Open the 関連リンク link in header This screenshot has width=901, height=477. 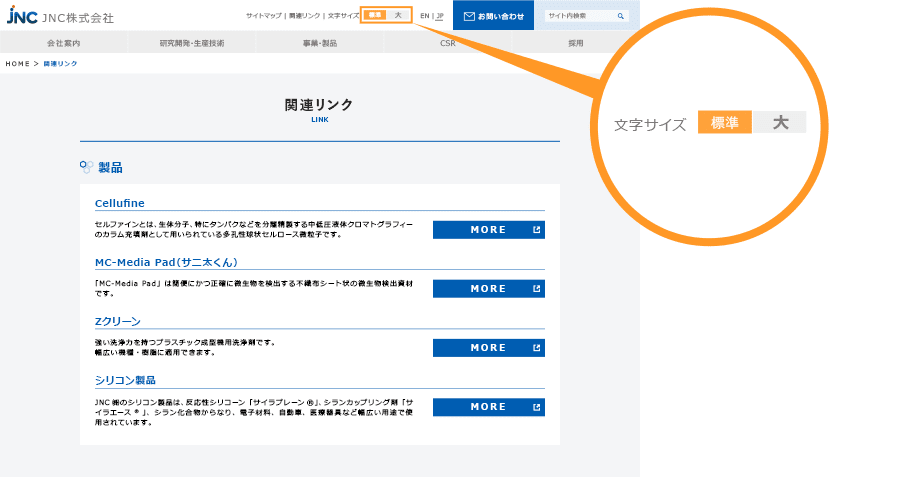(305, 16)
